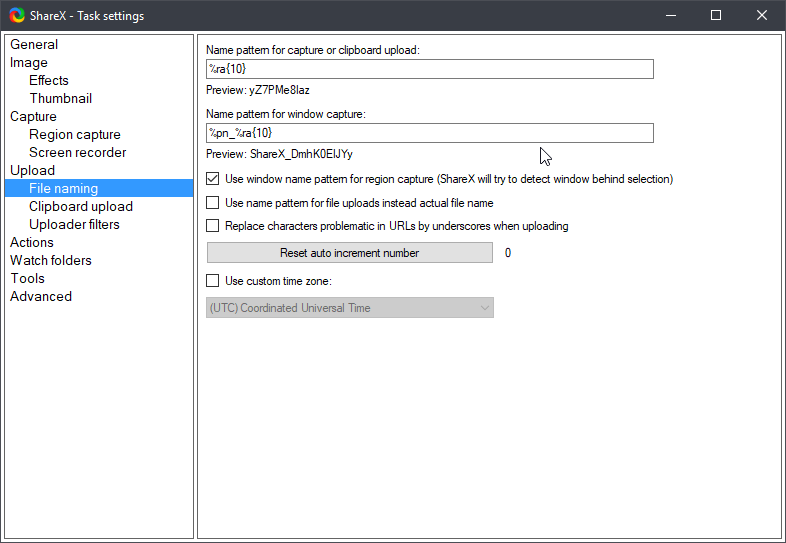
Task: Select the Image section in sidebar
Action: pyautogui.click(x=29, y=63)
